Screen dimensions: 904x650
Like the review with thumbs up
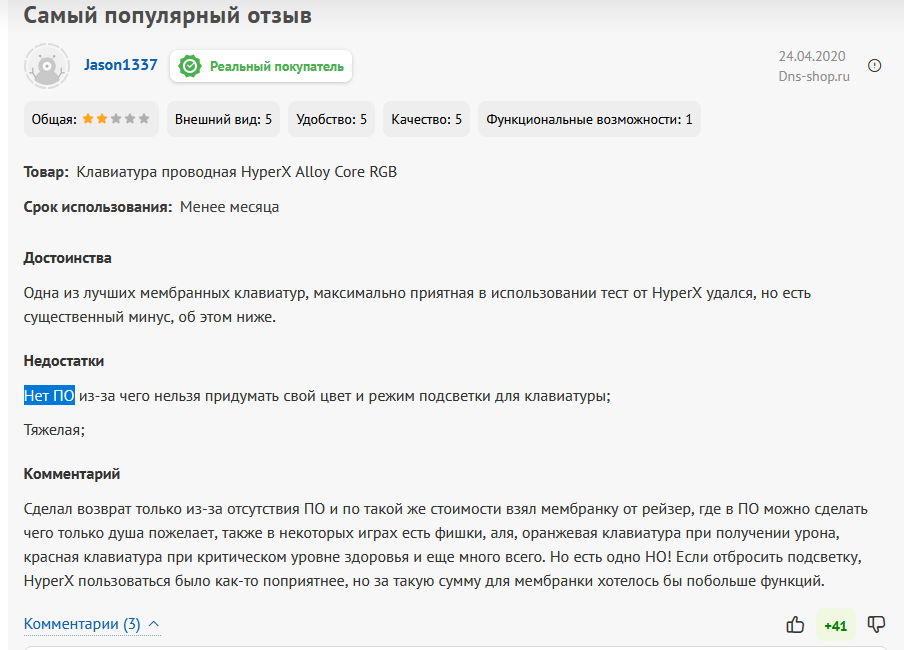795,625
